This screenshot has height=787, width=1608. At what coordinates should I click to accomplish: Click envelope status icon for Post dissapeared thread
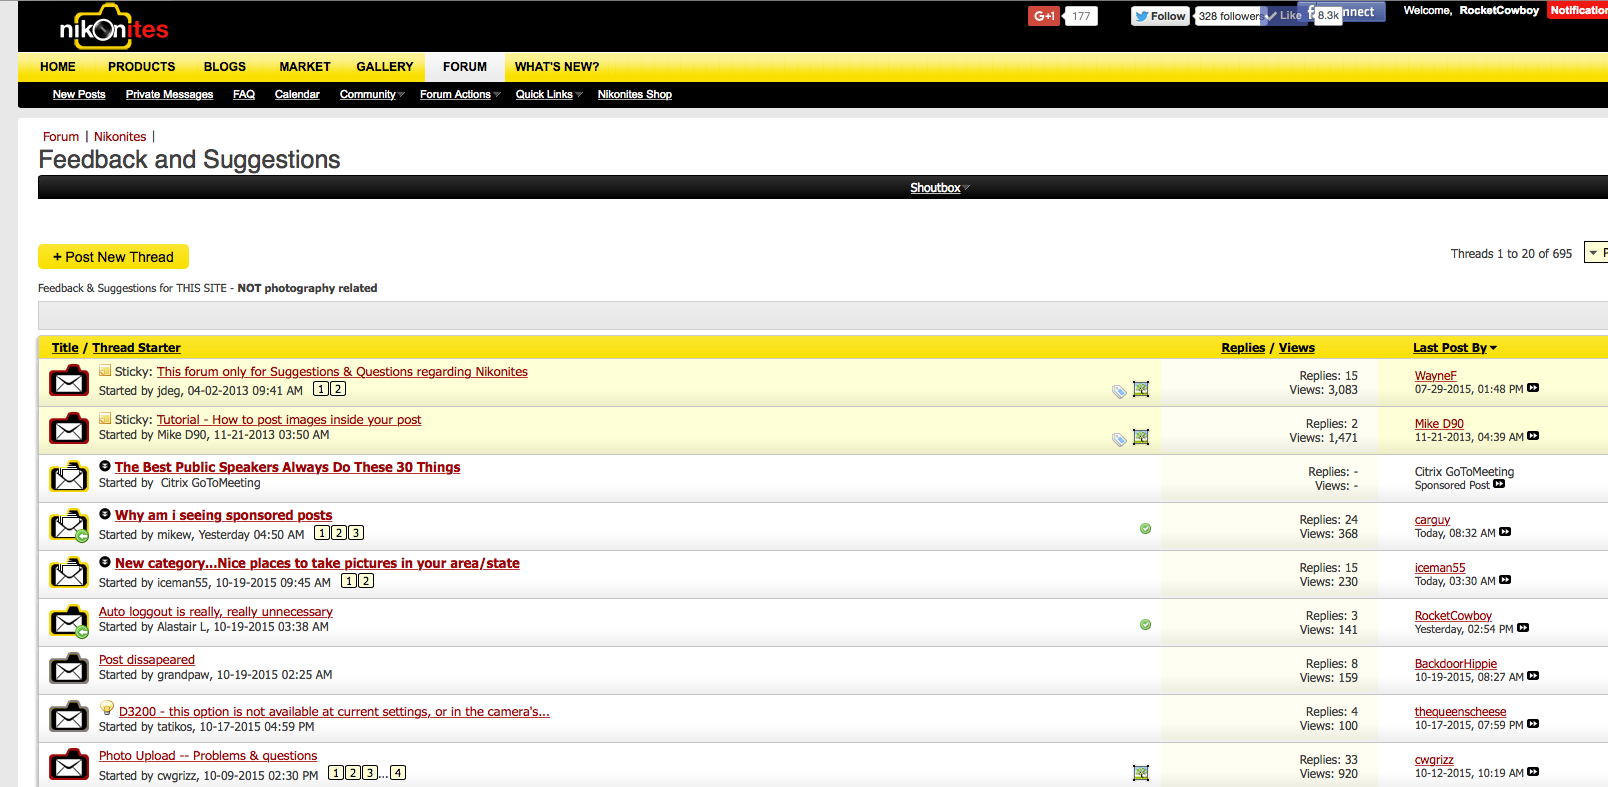click(x=69, y=668)
